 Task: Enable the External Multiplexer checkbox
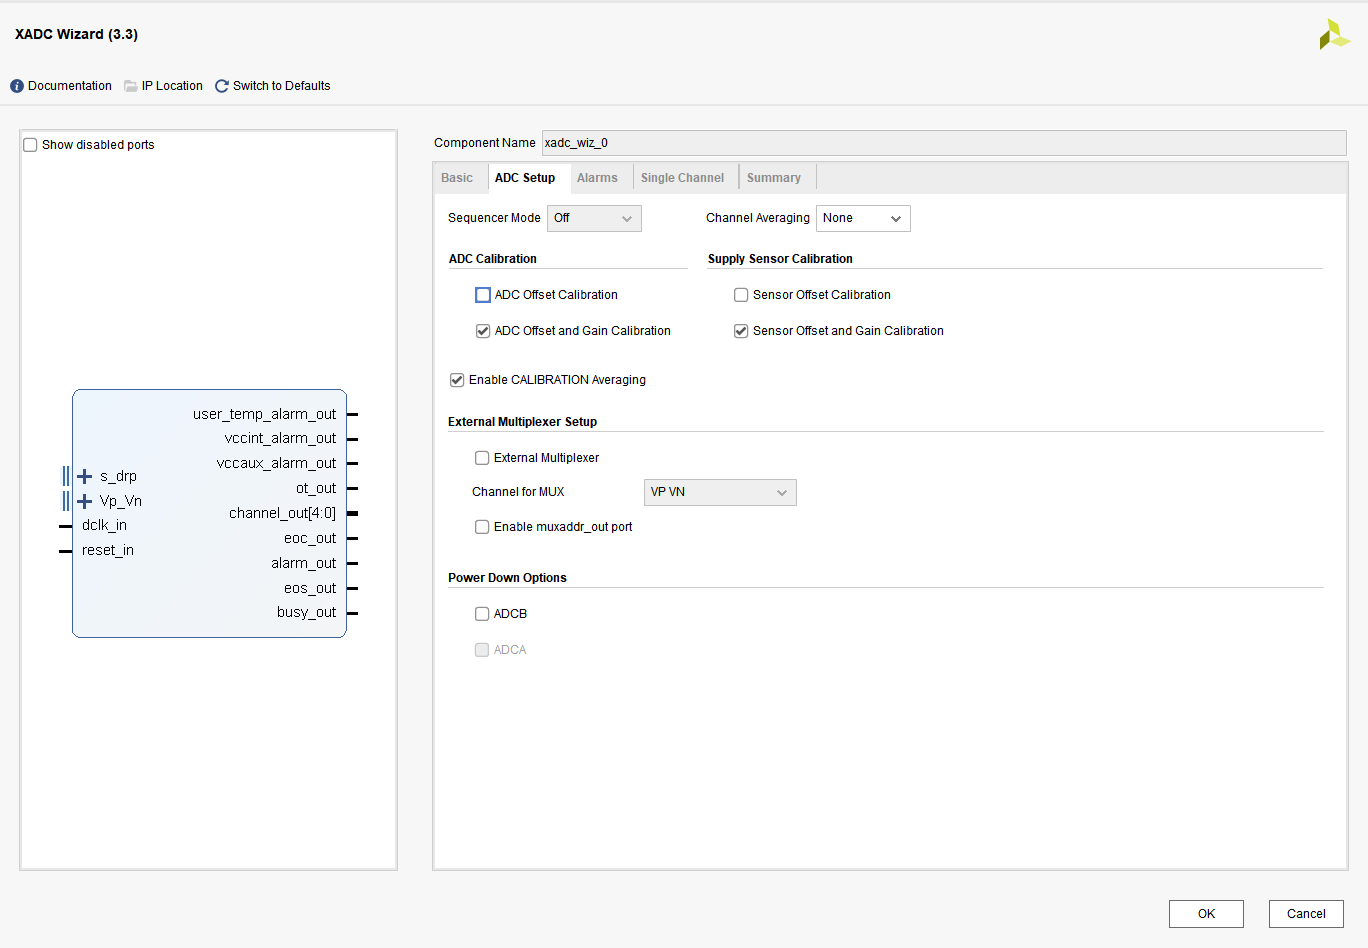coord(482,458)
